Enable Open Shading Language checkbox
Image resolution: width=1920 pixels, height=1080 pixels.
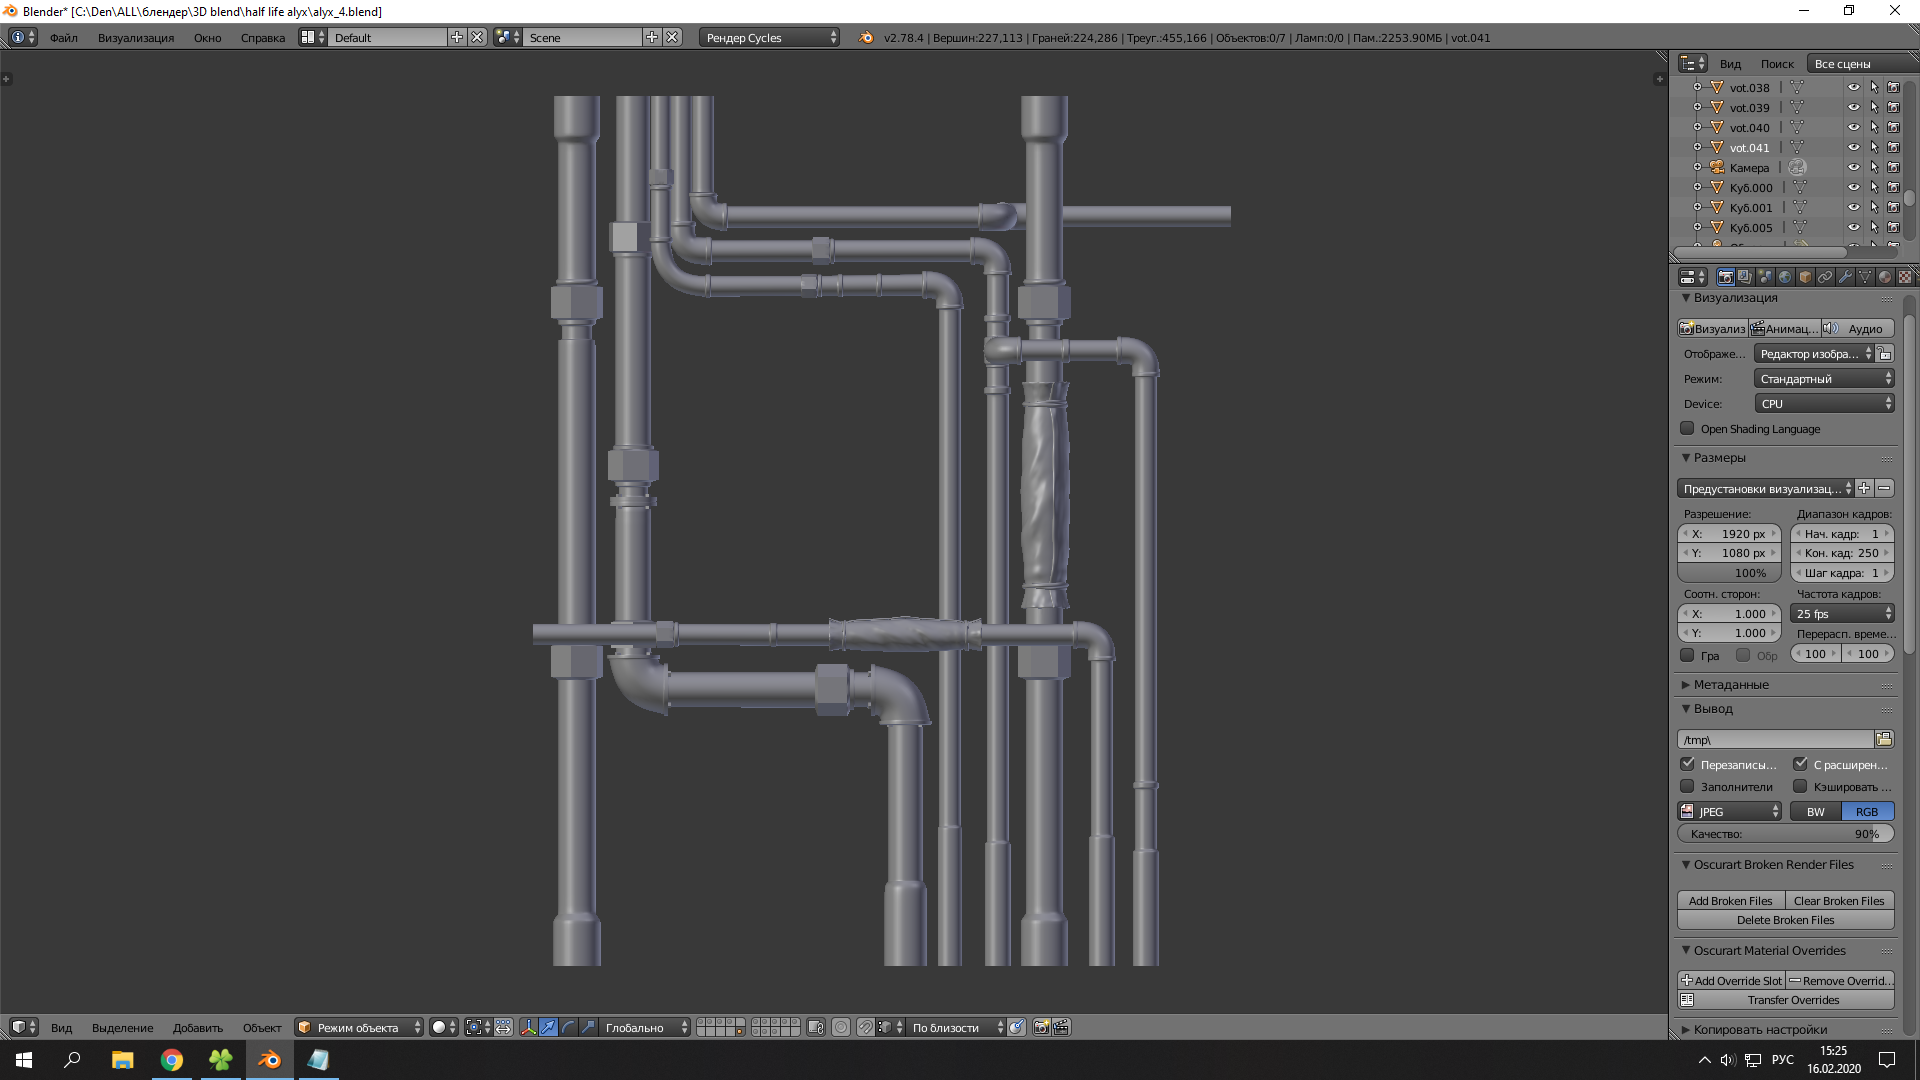pyautogui.click(x=1688, y=429)
